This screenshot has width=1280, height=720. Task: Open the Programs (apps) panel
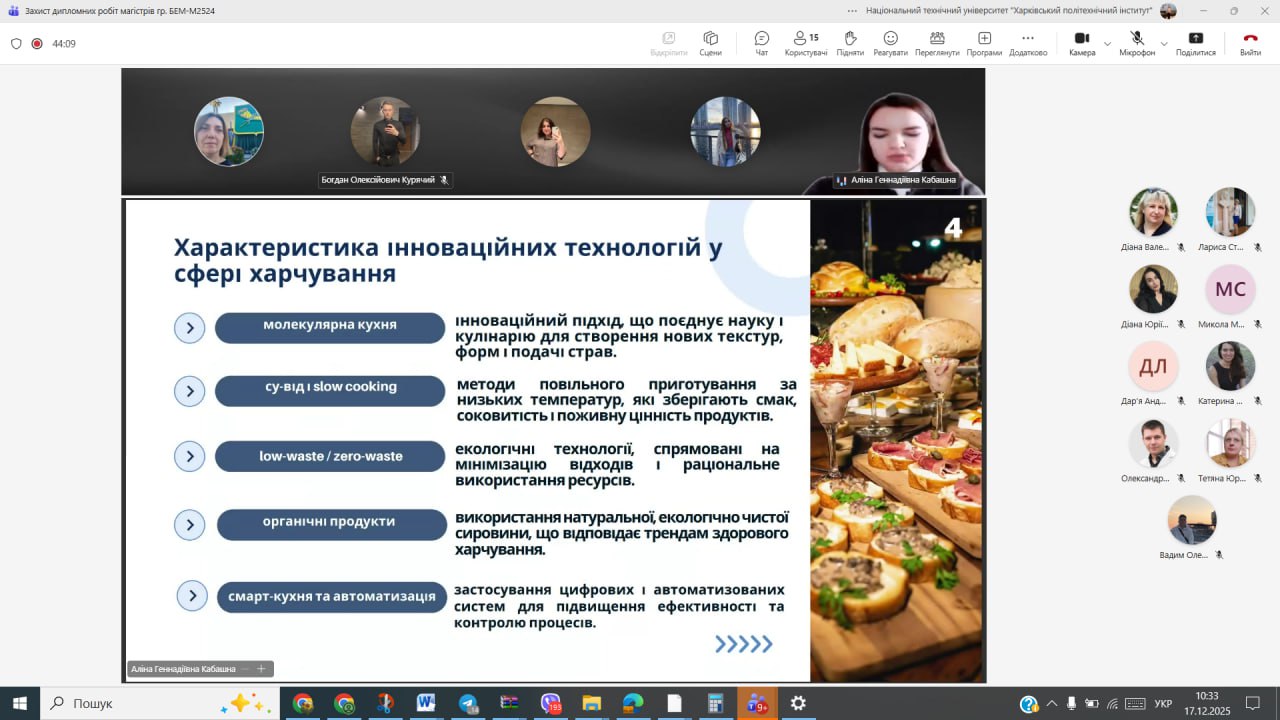(x=984, y=43)
